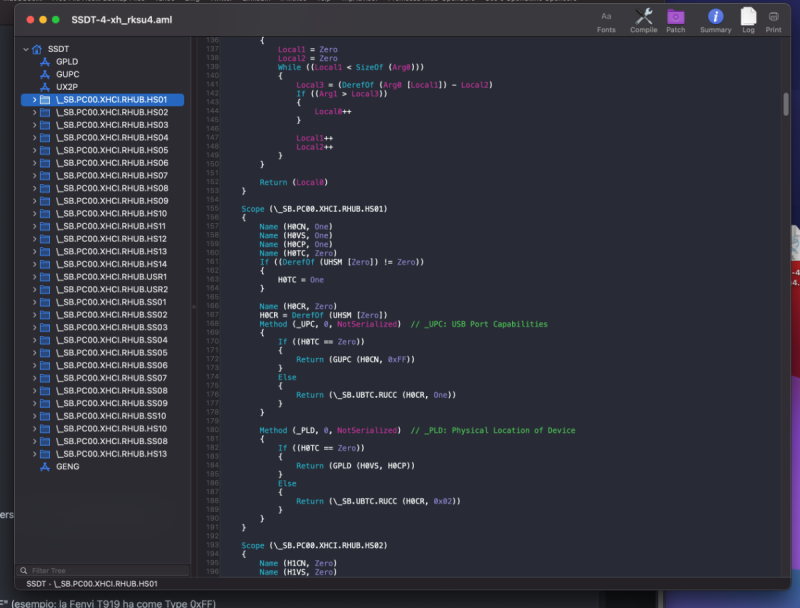Expand the \_SB.PC00.XHCI.RHUB.HS02 scope
Viewport: 800px width, 608px height.
(34, 113)
